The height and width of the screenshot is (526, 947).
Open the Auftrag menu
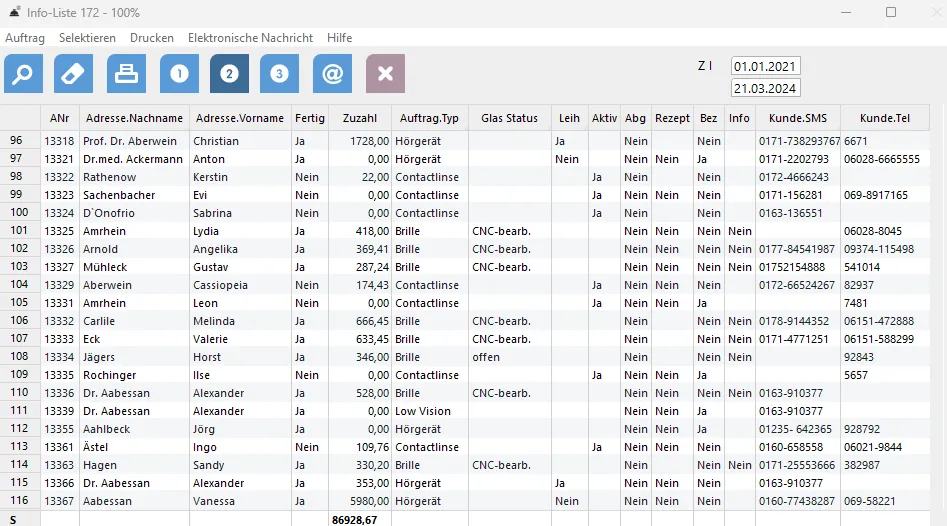(x=25, y=38)
